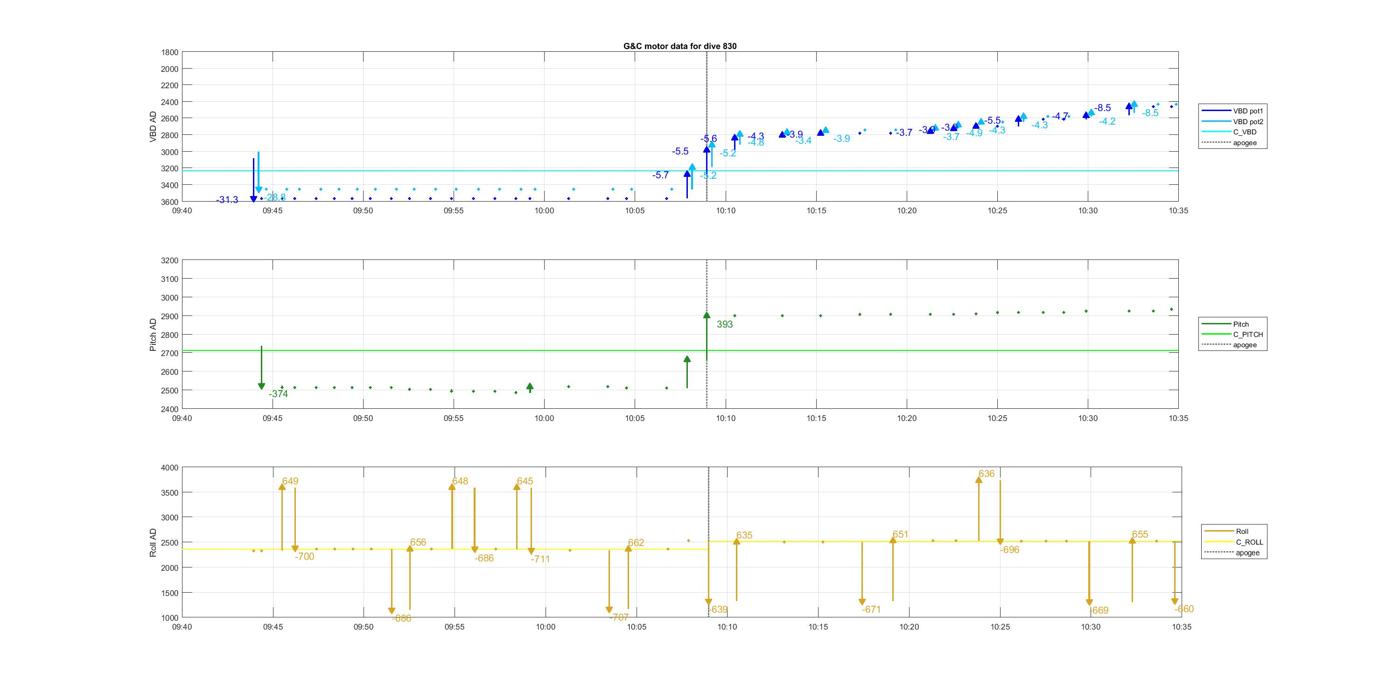Click the roll-up arrow labeled 636

point(979,508)
